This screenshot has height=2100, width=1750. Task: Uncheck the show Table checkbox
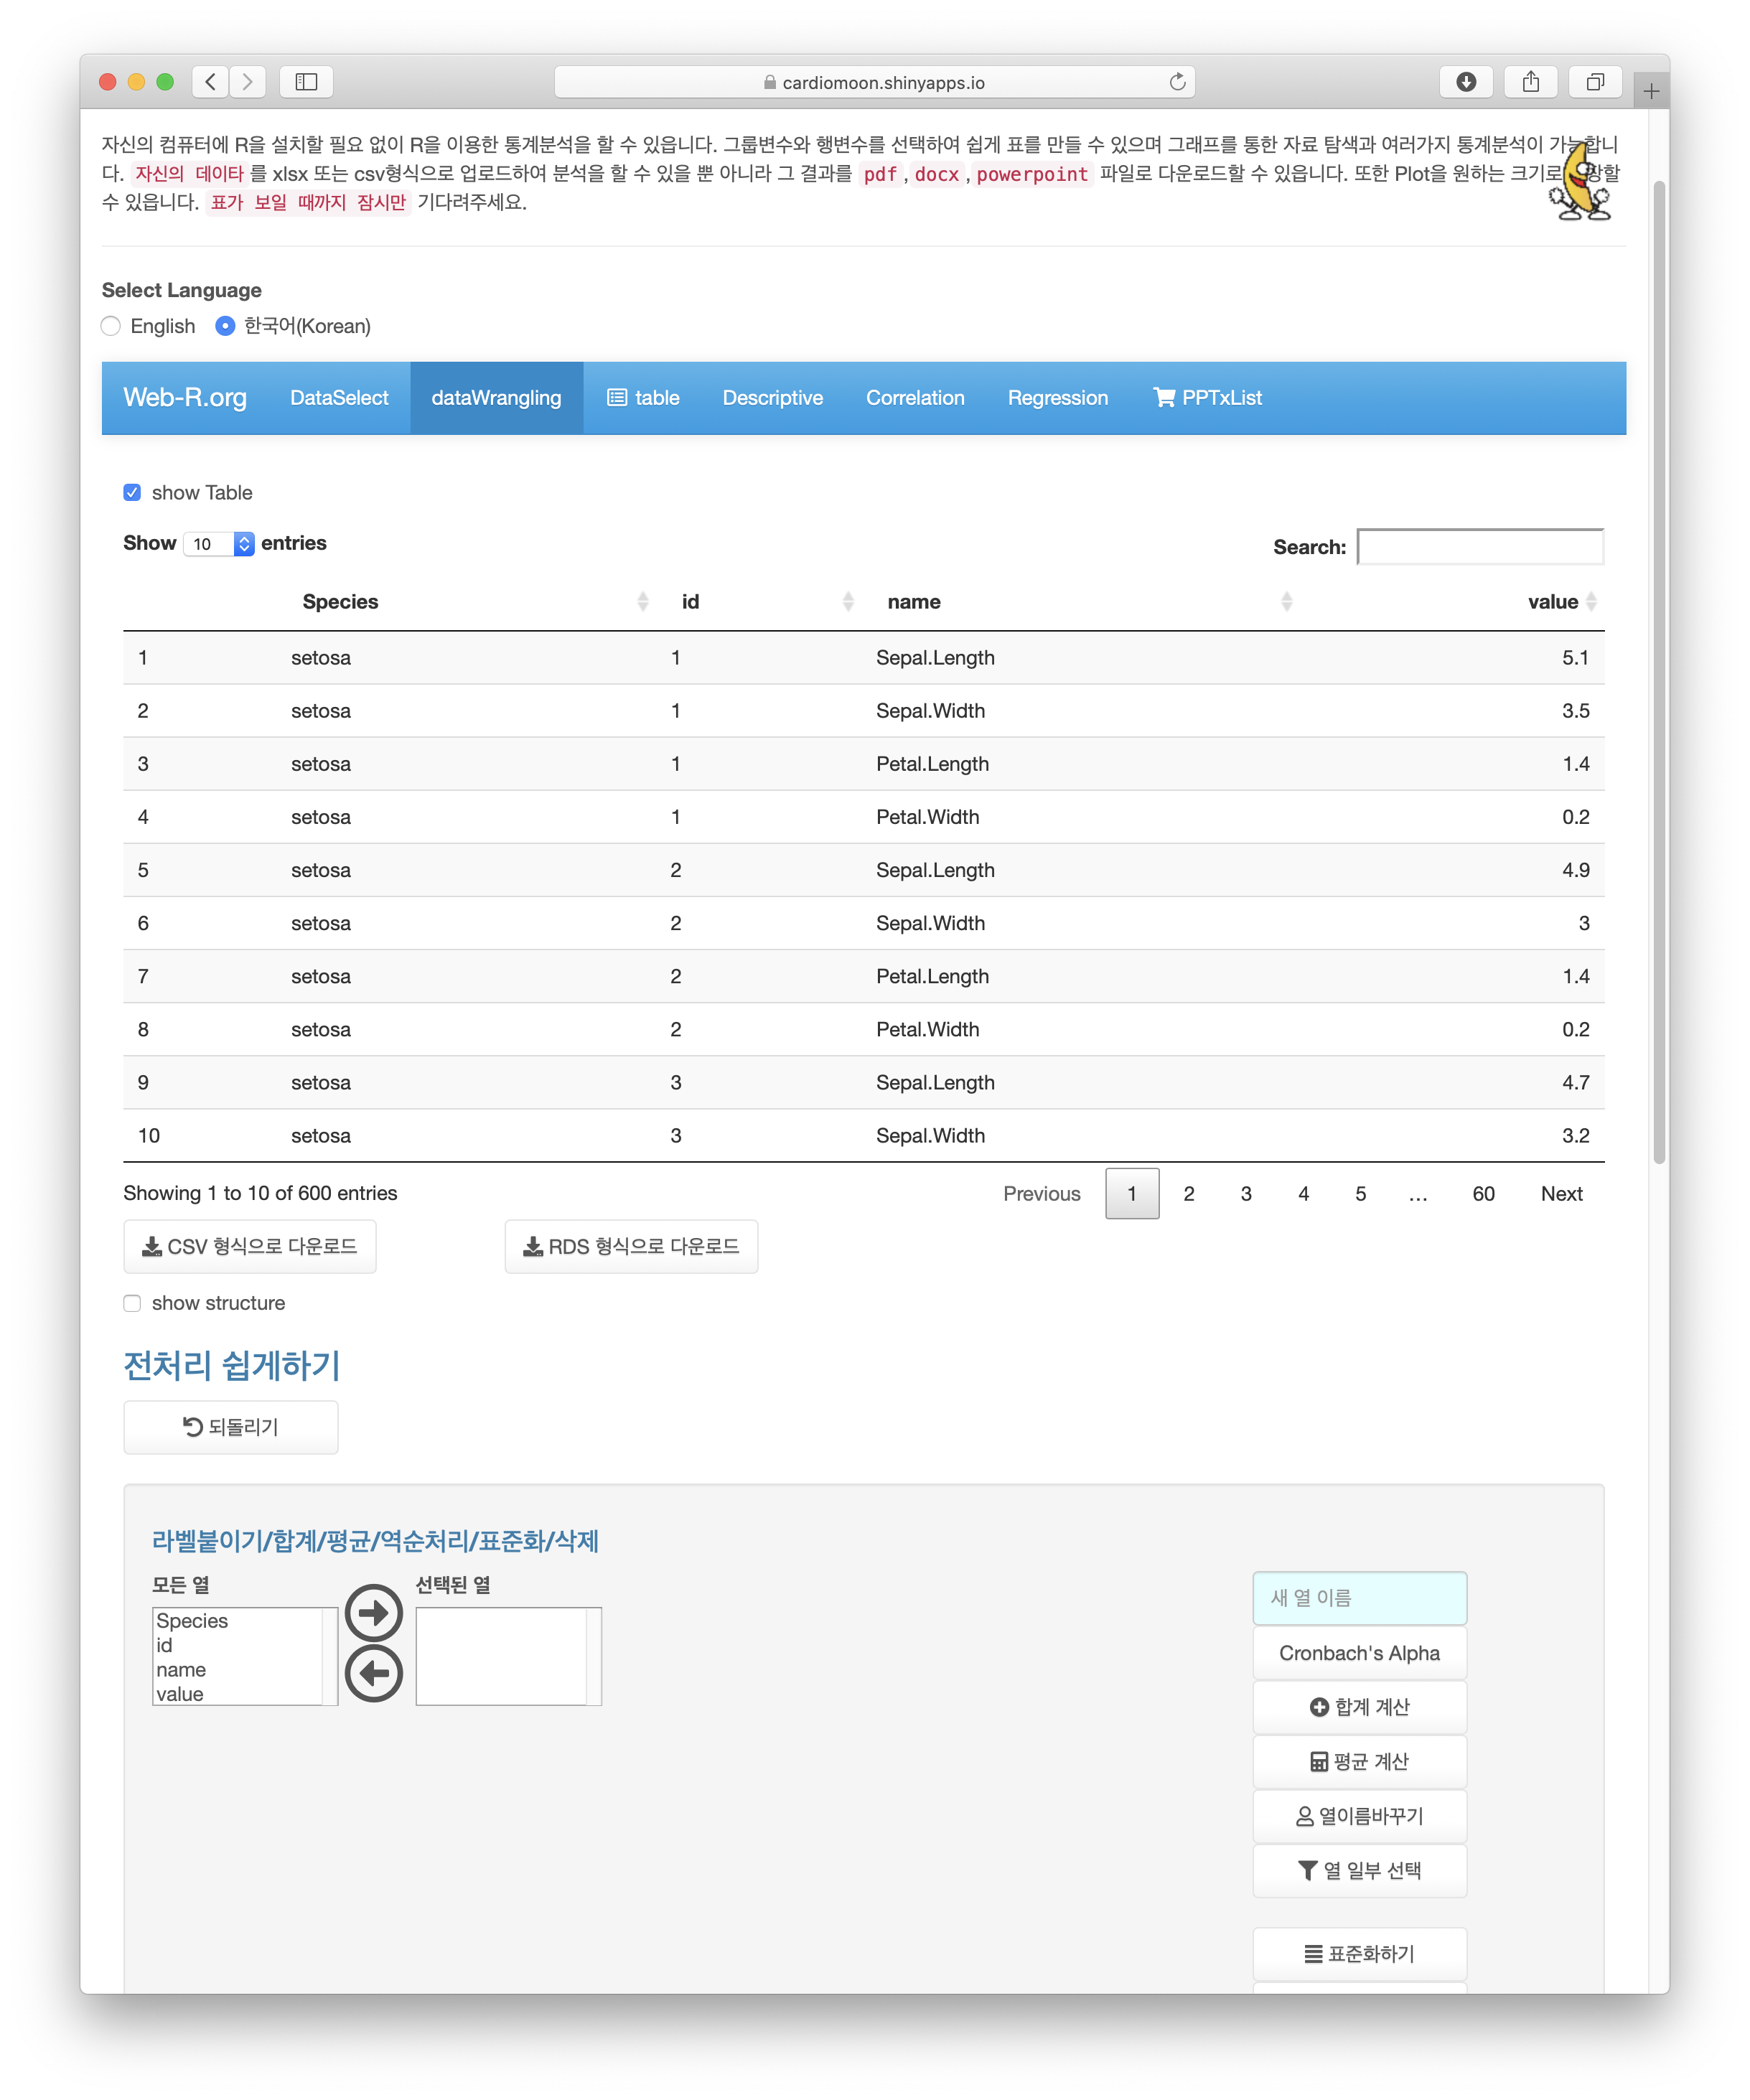pyautogui.click(x=132, y=493)
